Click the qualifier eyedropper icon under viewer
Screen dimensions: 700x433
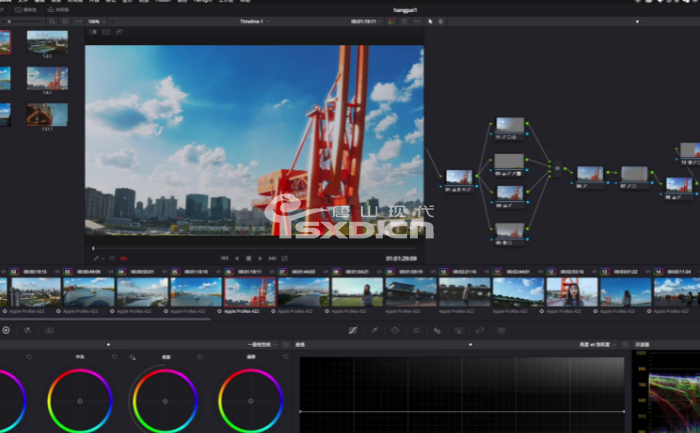click(x=96, y=258)
